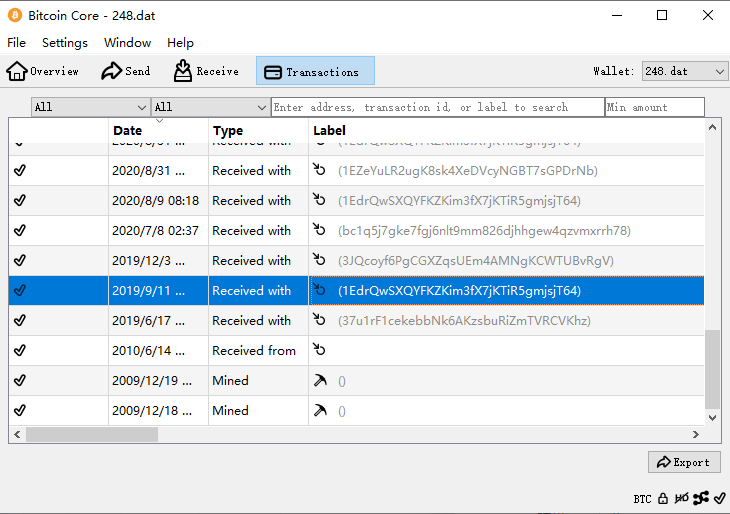
Task: Click the HD disabled status icon
Action: pyautogui.click(x=681, y=498)
